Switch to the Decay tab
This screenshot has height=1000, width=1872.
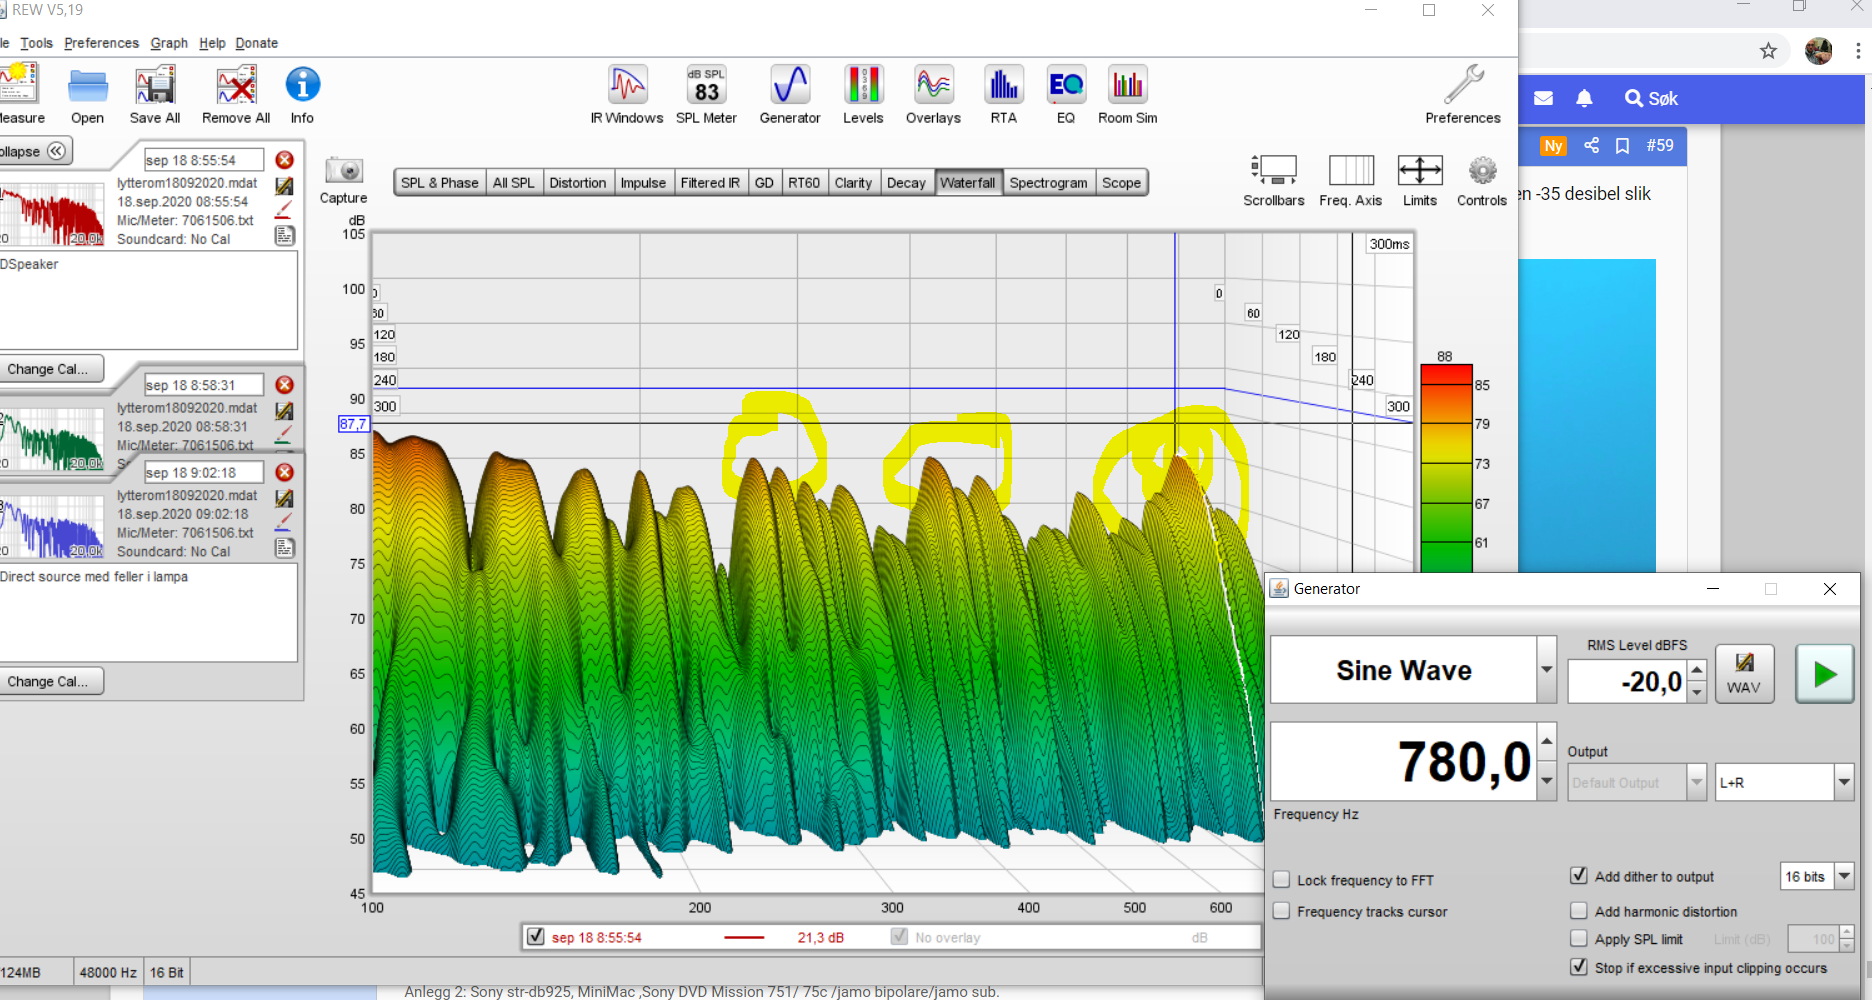coord(906,182)
